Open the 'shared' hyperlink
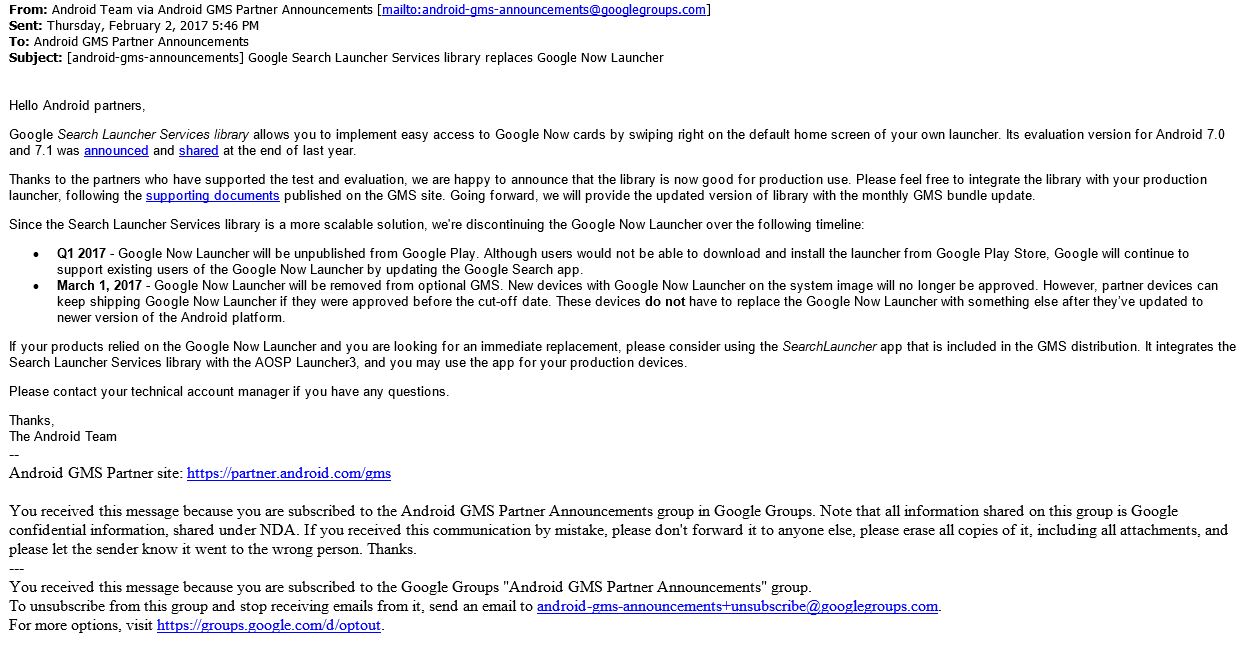The image size is (1248, 647). click(198, 151)
